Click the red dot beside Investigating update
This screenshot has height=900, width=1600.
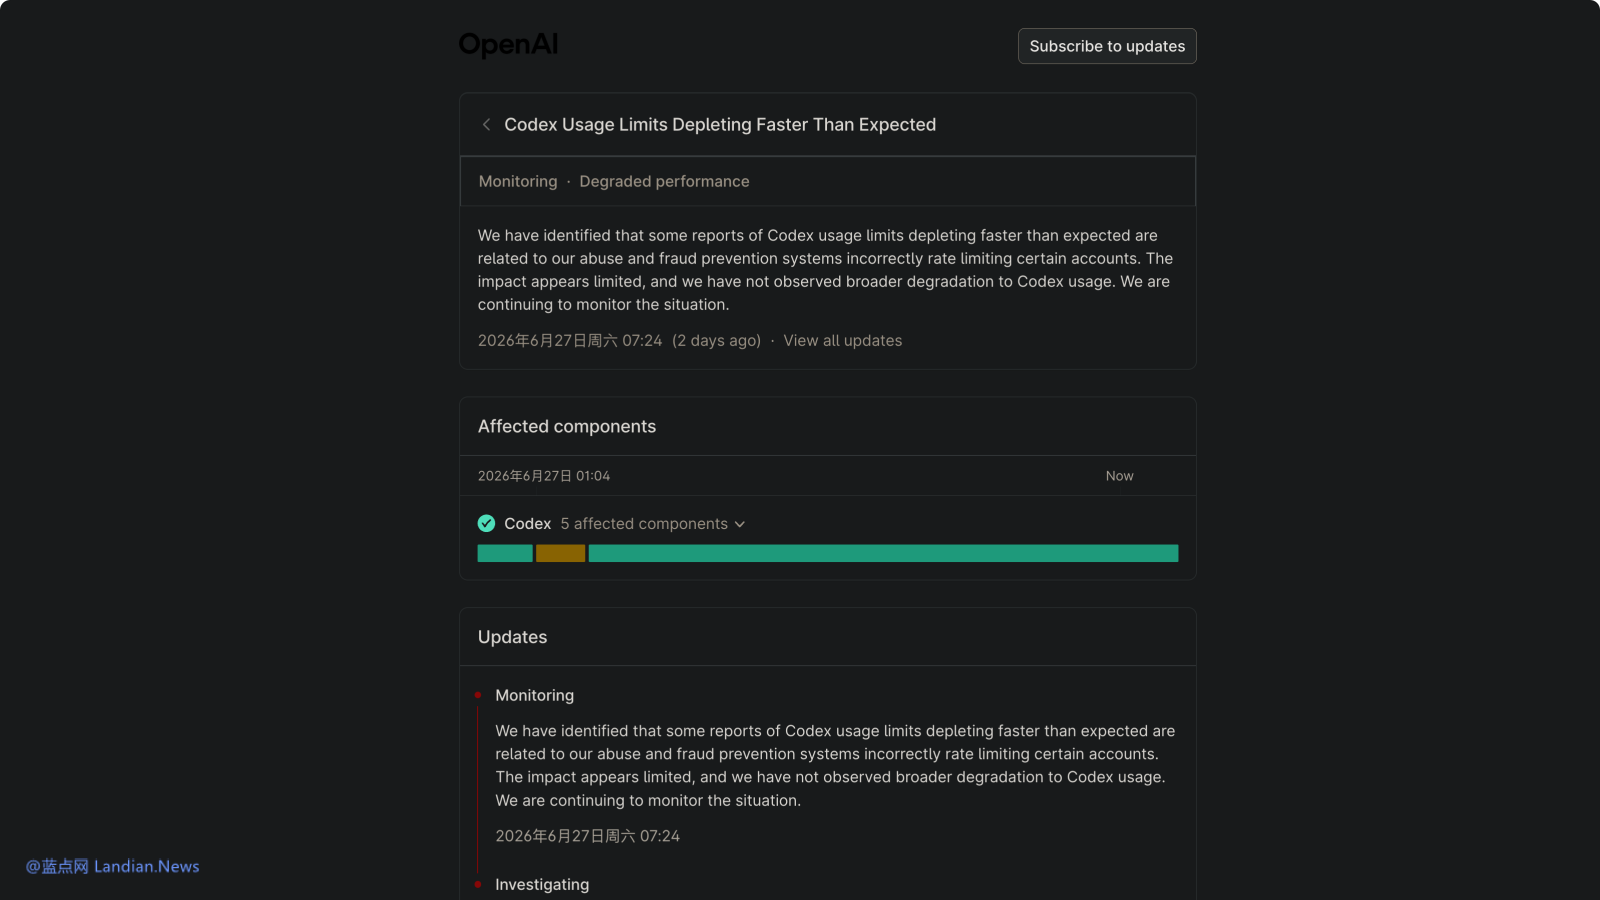click(478, 884)
